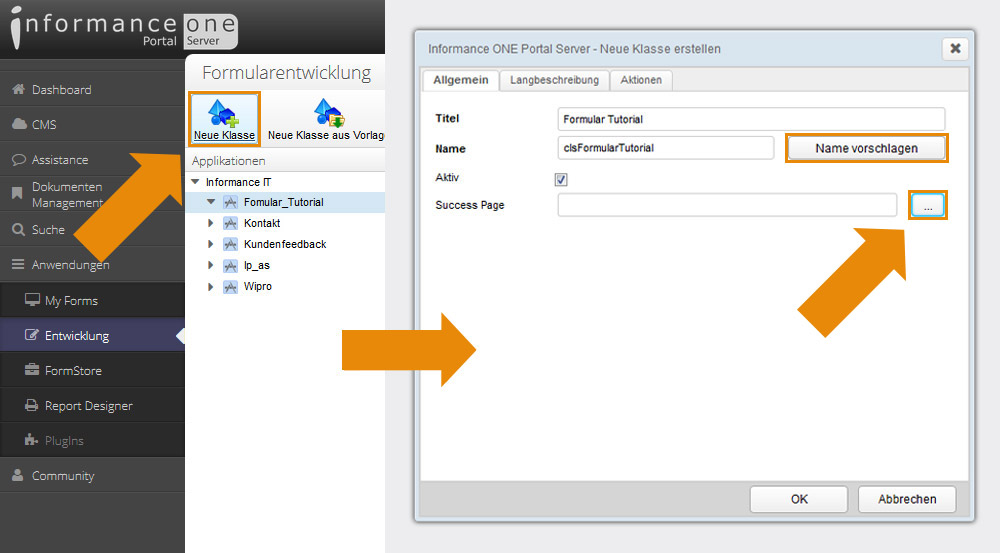Open the Aktionen tab
Image resolution: width=1000 pixels, height=553 pixels.
[x=641, y=80]
